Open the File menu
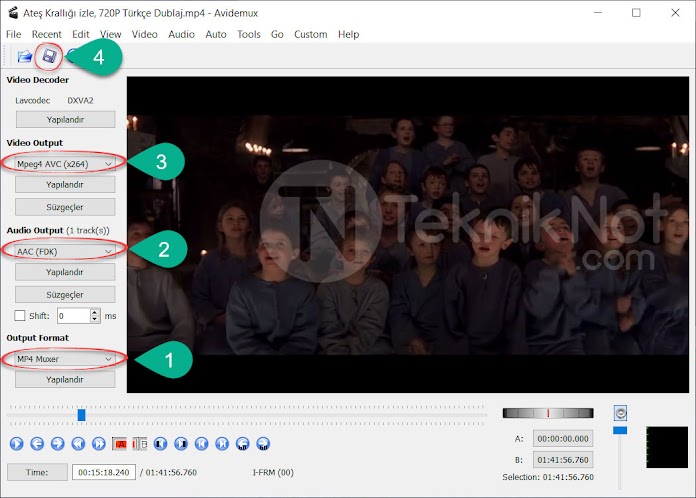Image resolution: width=696 pixels, height=498 pixels. coord(13,34)
